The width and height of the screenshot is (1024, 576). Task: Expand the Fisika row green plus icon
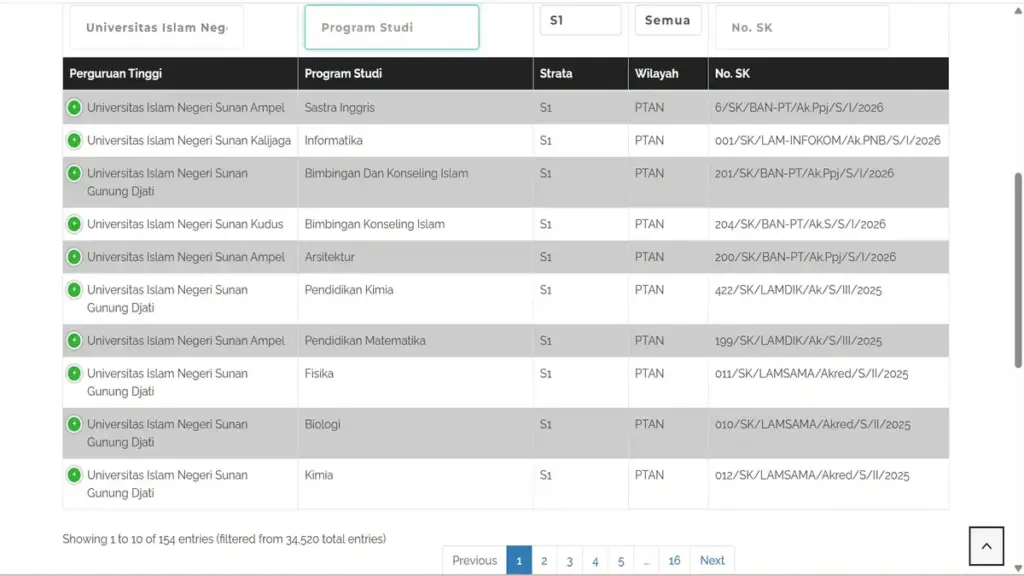pos(74,374)
